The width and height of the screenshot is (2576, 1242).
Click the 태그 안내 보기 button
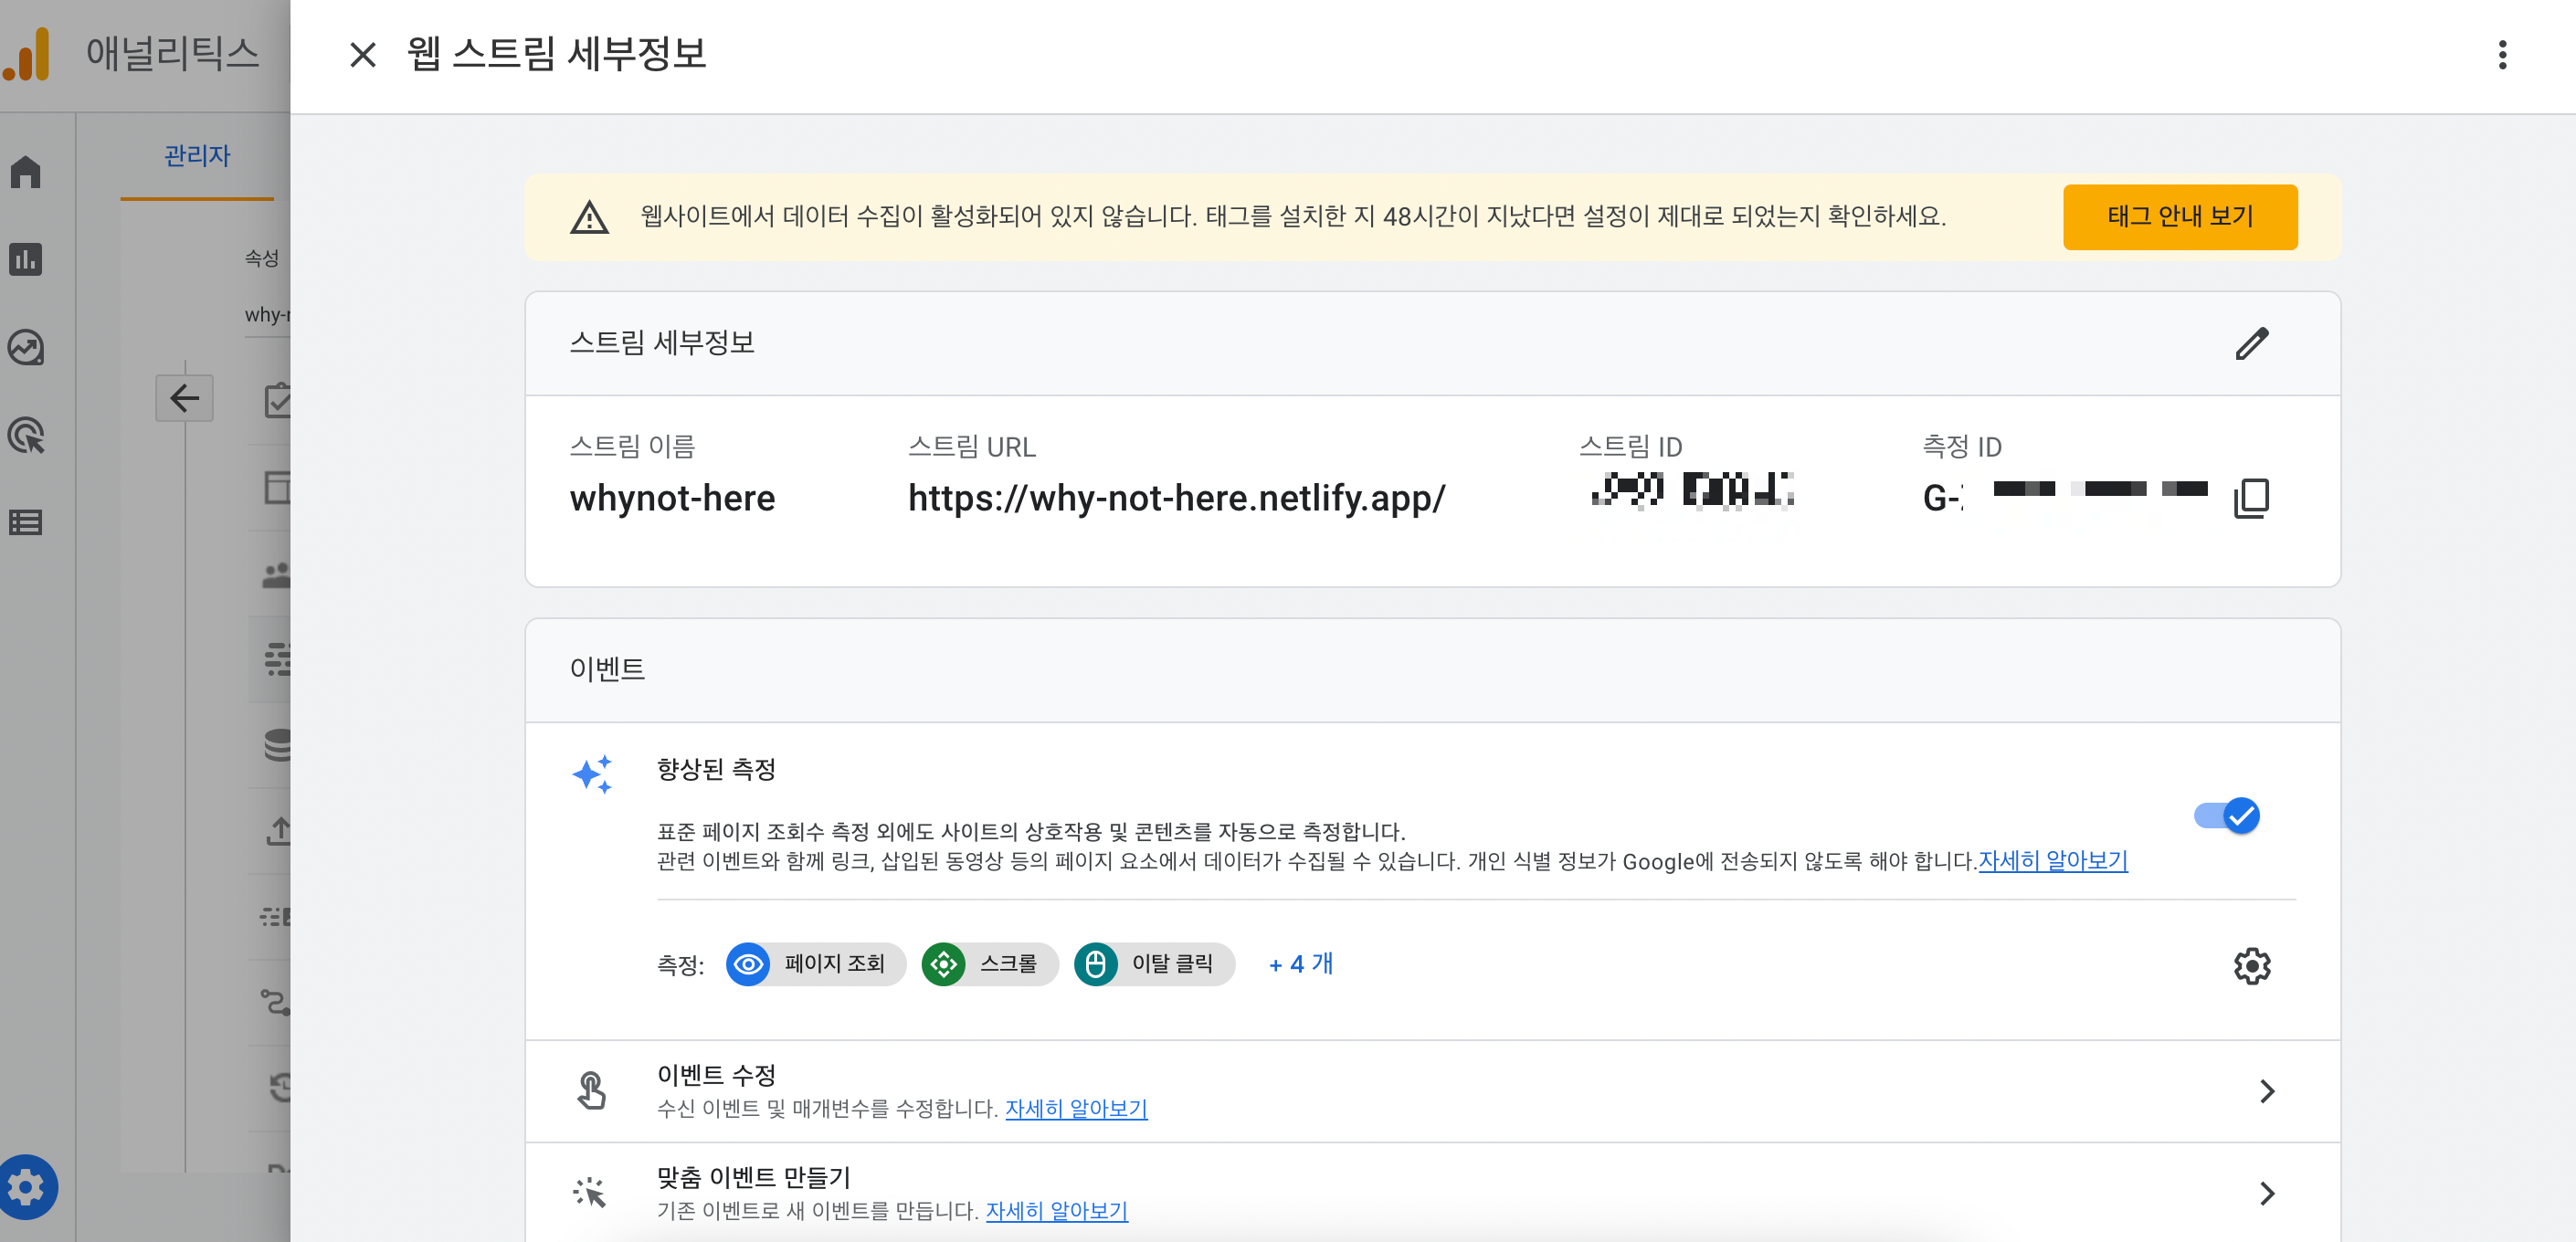[x=2180, y=217]
